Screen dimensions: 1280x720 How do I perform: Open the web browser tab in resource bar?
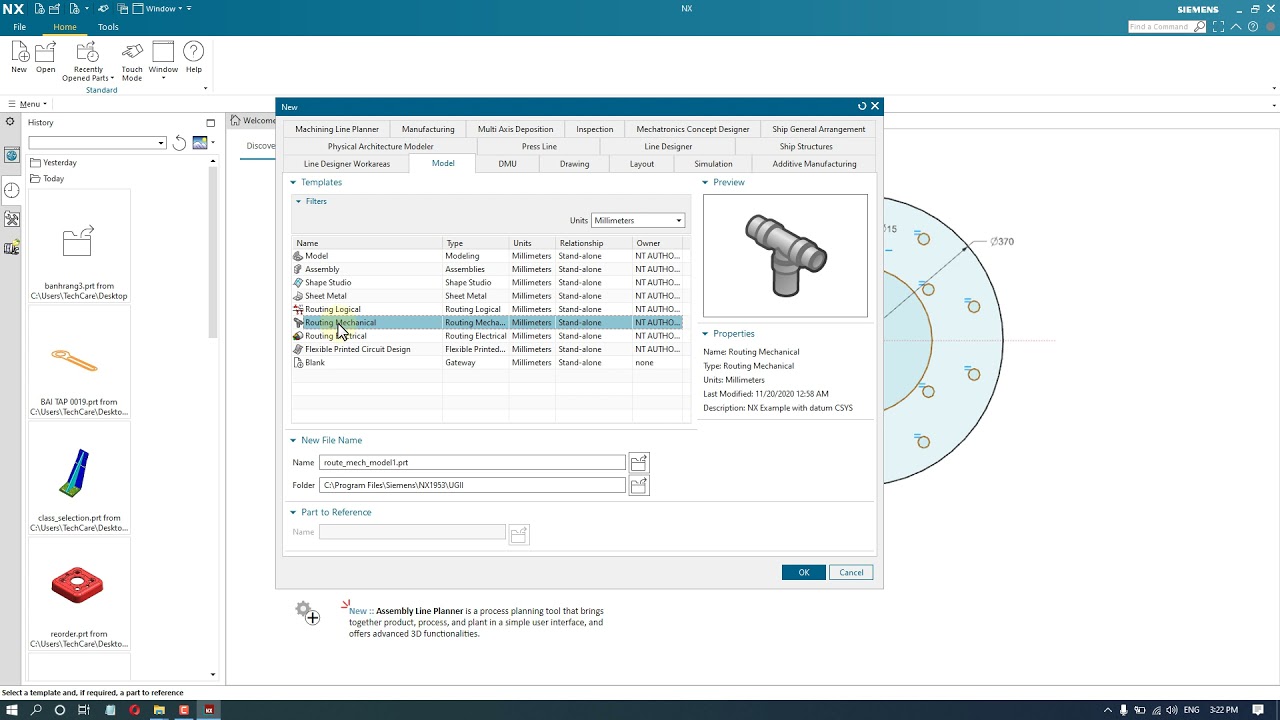click(x=12, y=155)
